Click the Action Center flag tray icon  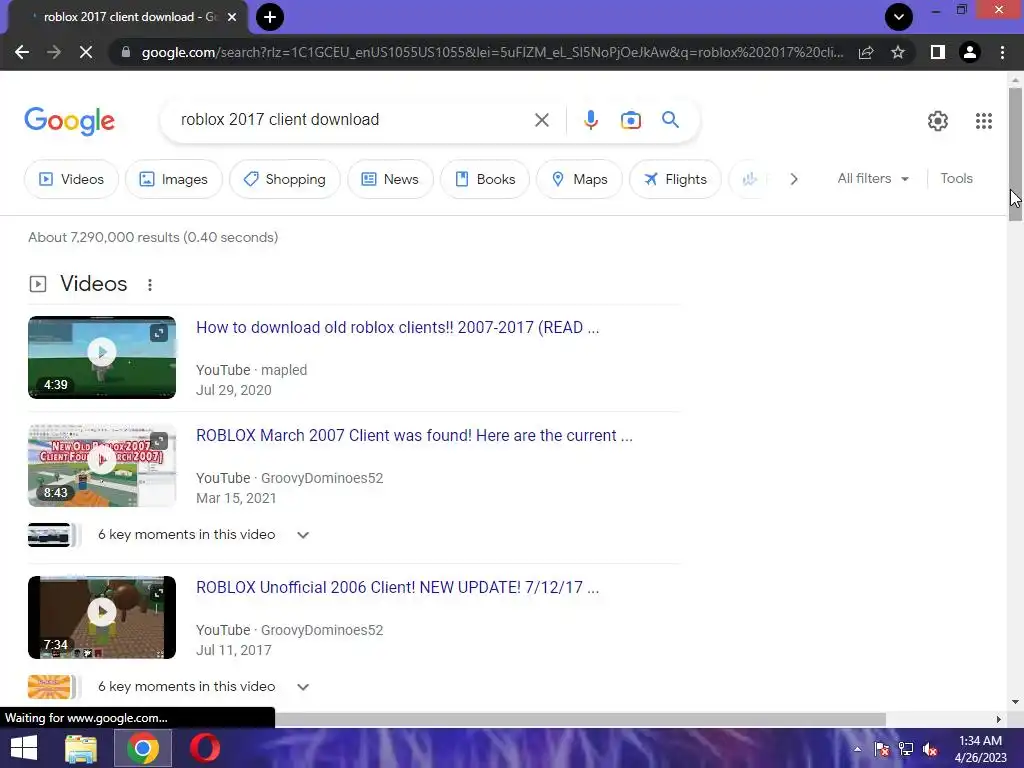[x=882, y=749]
